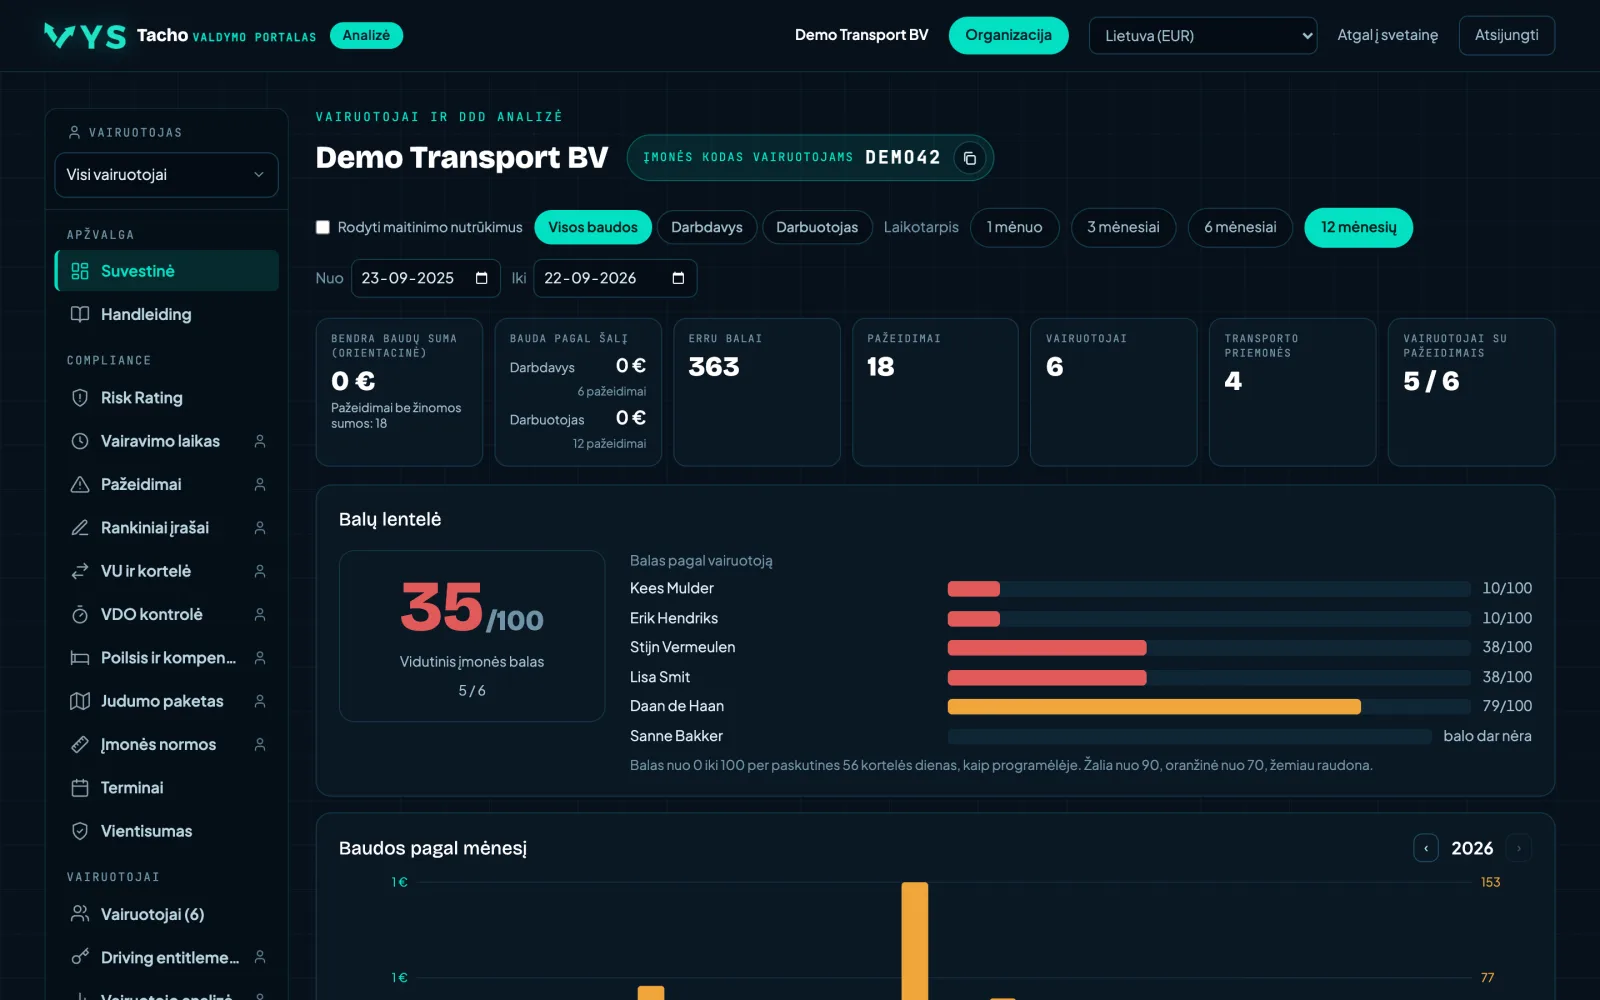
Task: Go to the previous year in fines chart
Action: coord(1426,848)
